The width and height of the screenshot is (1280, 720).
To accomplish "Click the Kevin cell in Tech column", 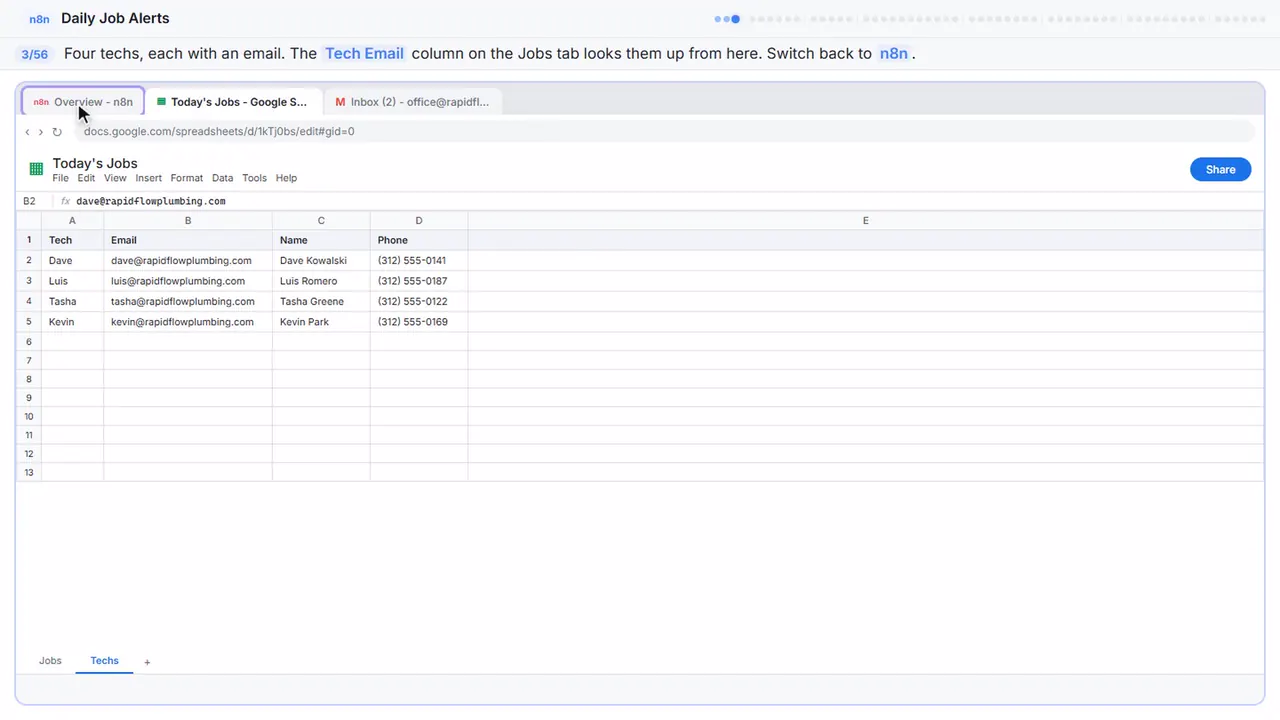I will point(72,322).
